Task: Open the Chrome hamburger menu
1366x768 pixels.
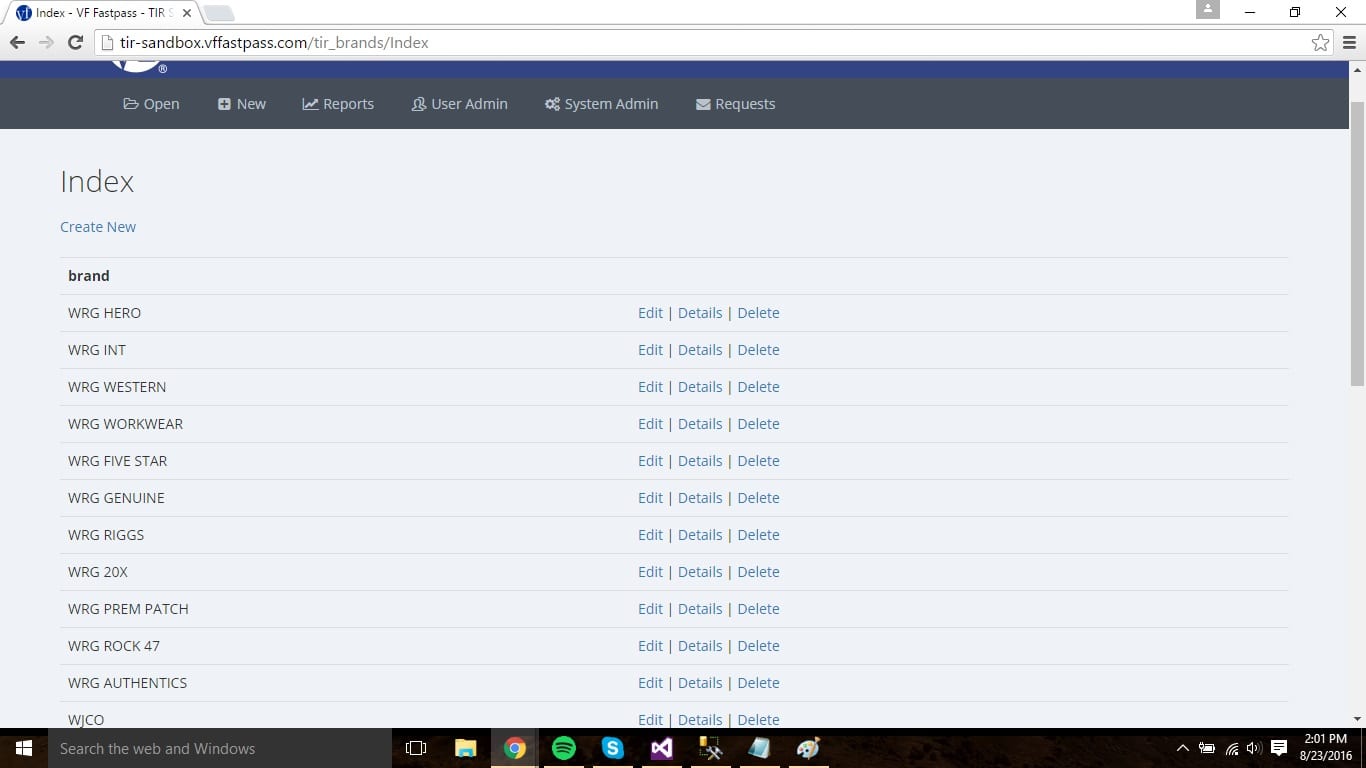Action: (1348, 43)
